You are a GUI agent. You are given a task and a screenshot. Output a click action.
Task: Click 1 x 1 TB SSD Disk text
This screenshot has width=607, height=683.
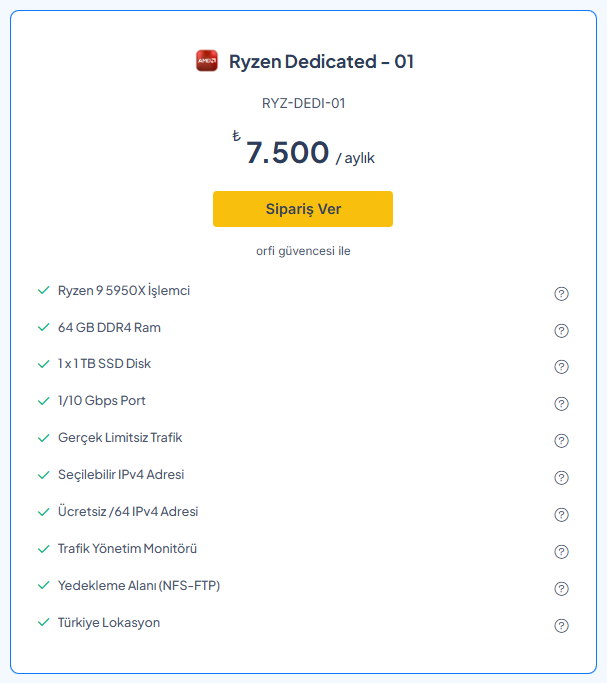[x=104, y=364]
